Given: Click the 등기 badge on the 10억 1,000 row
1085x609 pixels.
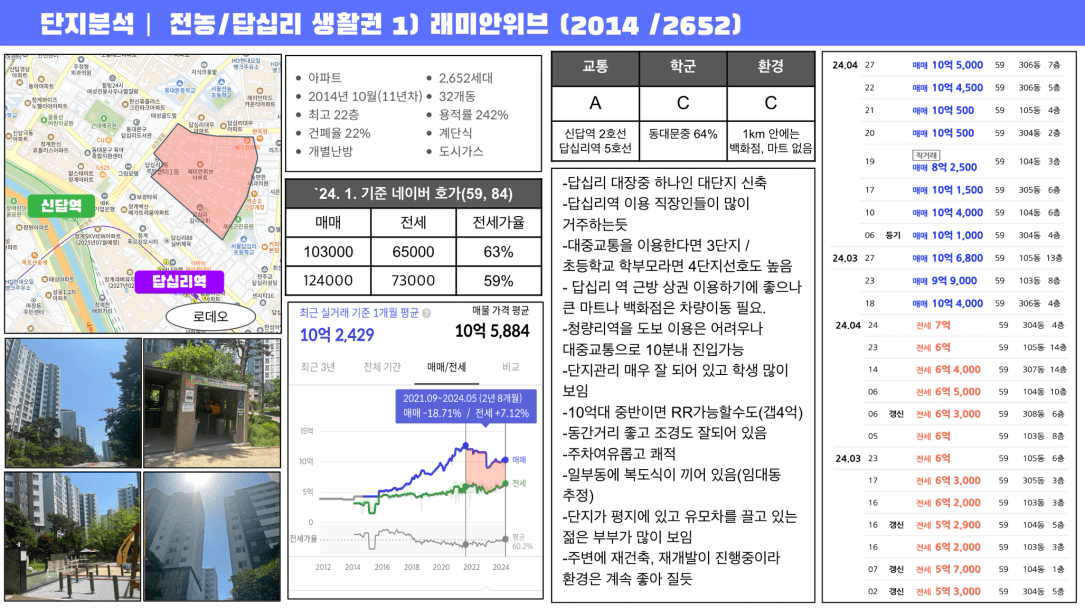Looking at the screenshot, I should click(x=893, y=235).
